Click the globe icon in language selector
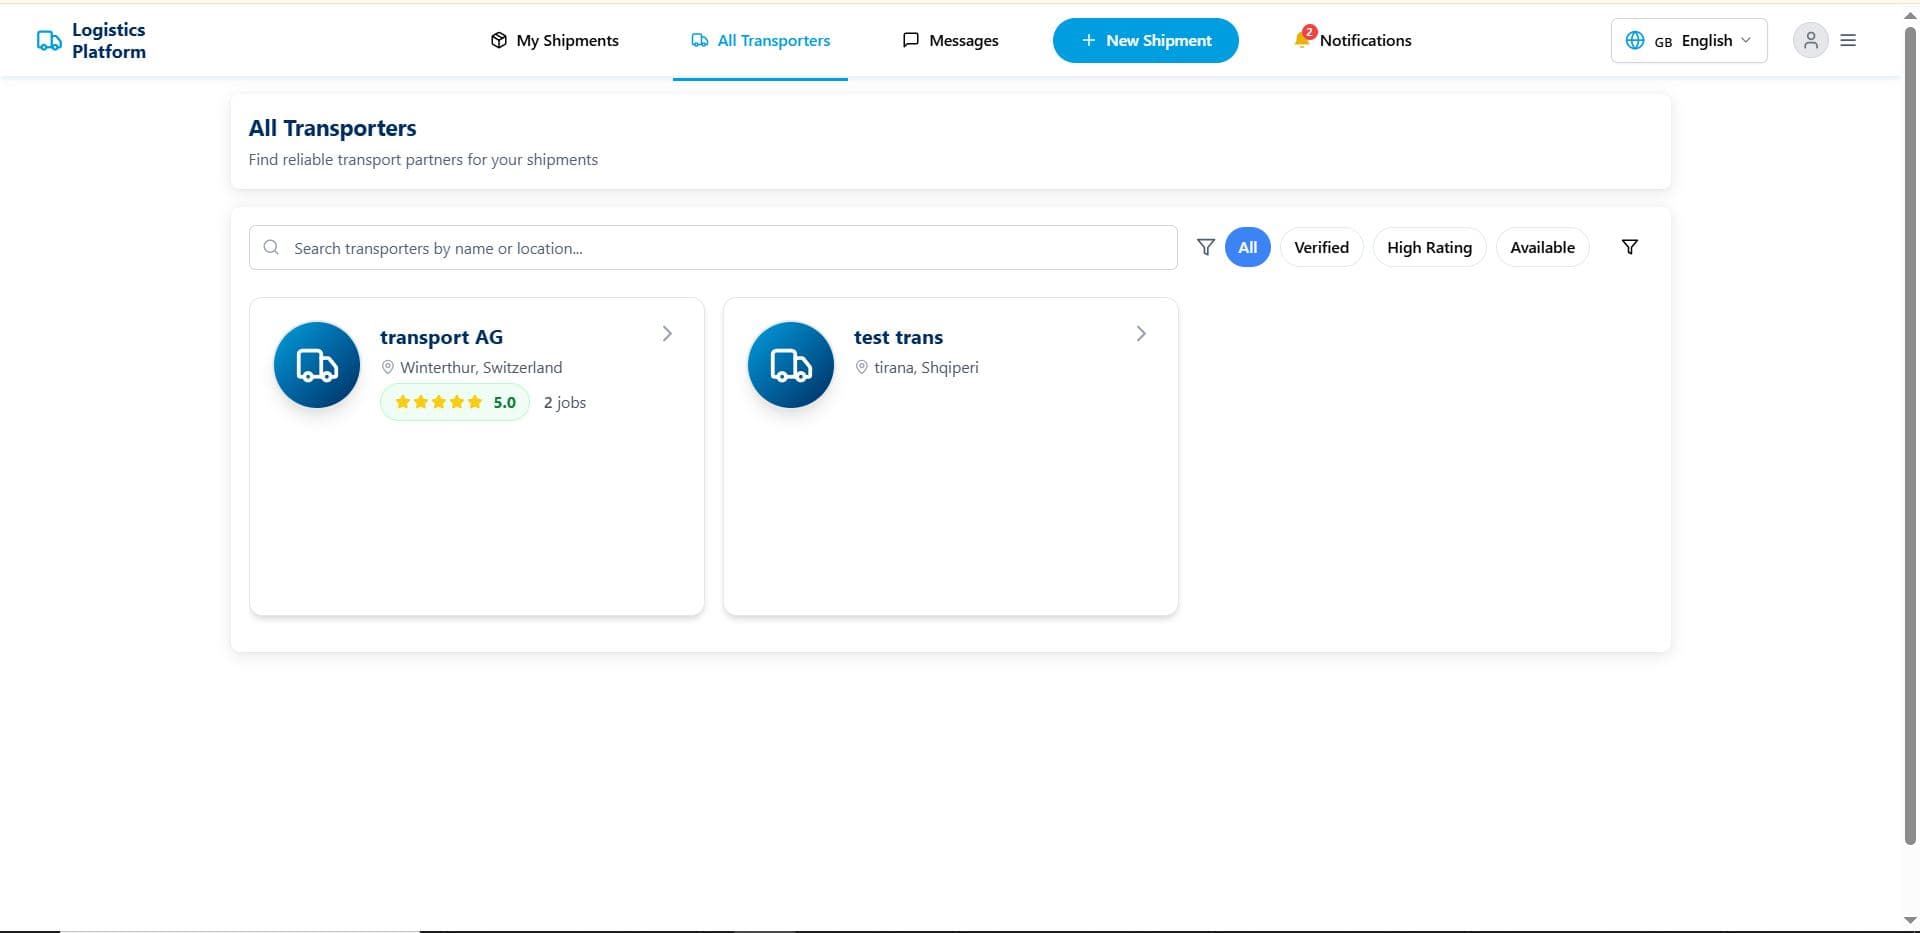 tap(1635, 40)
